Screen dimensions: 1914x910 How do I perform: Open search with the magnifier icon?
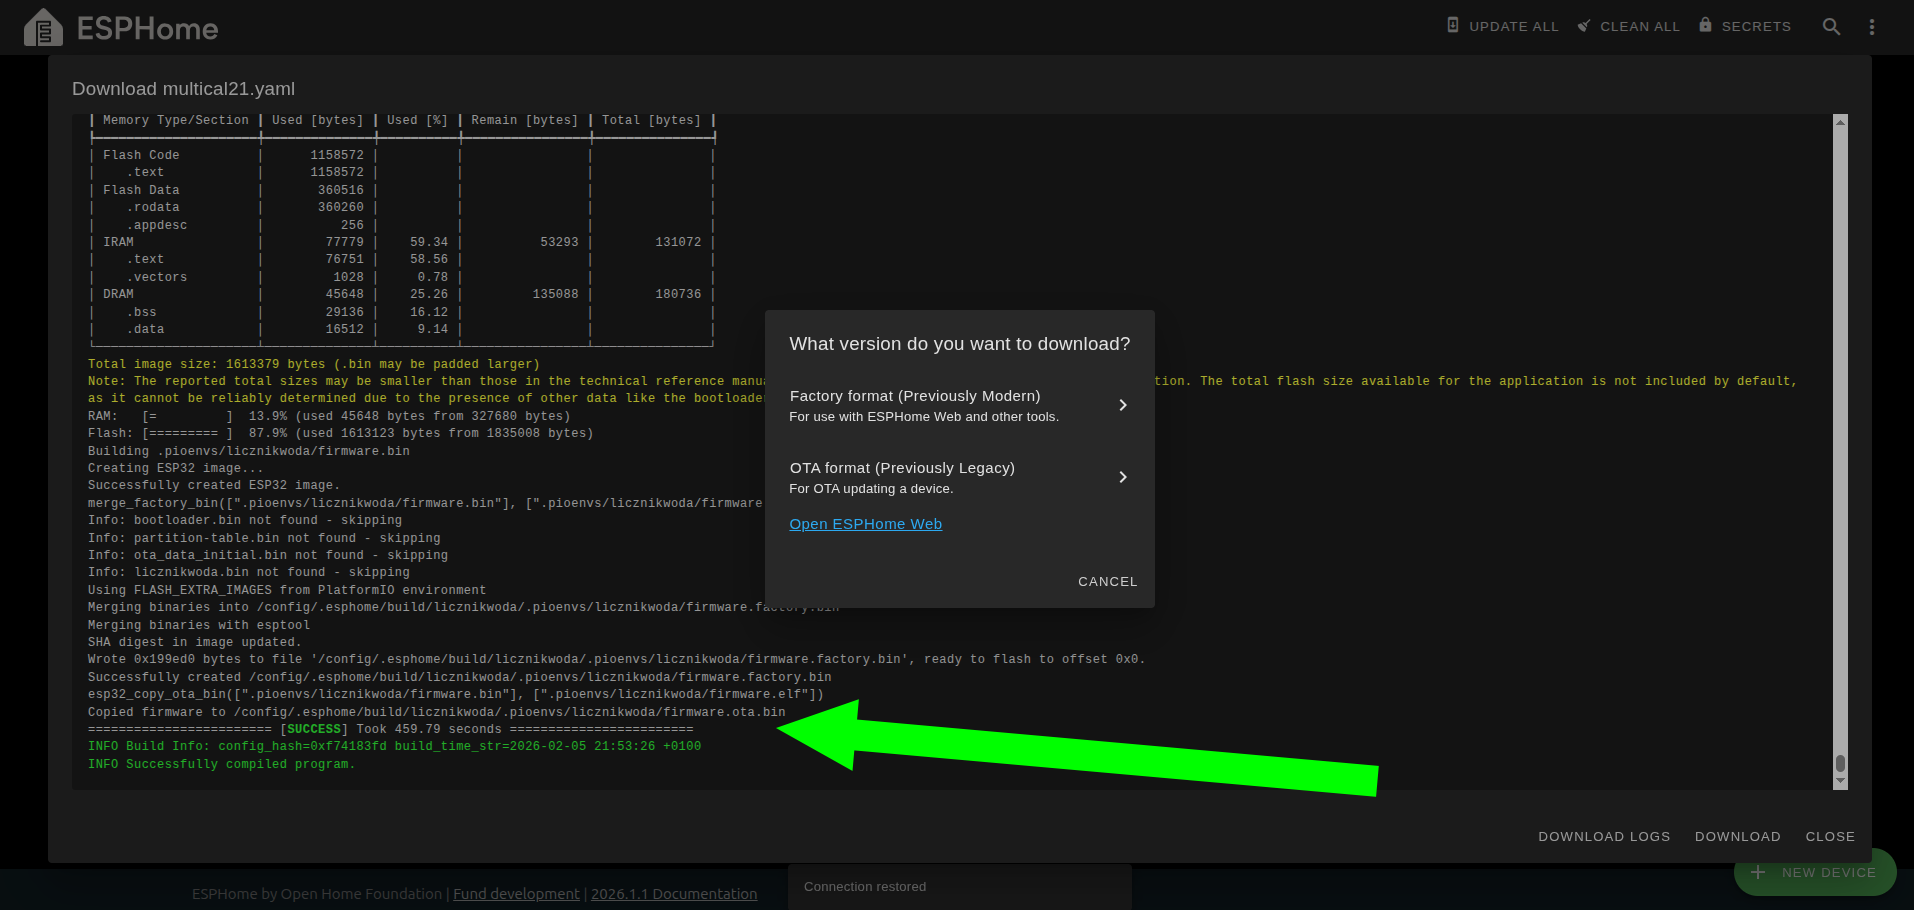(1831, 27)
